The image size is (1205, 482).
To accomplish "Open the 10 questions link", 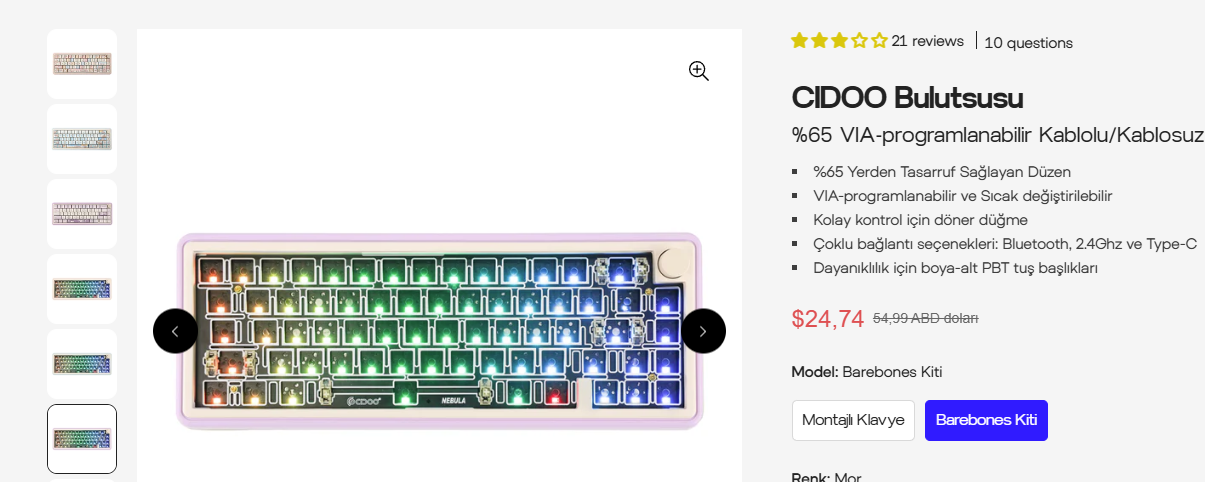I will (1028, 42).
